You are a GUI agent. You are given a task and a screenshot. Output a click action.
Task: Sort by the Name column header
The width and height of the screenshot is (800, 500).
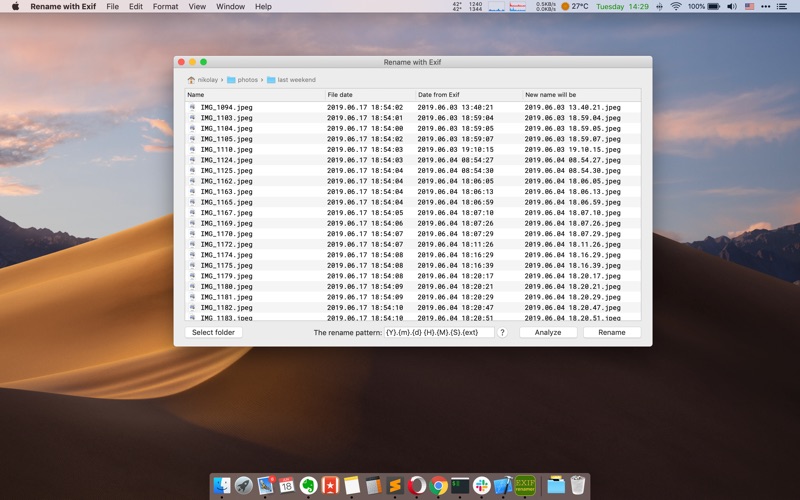255,94
